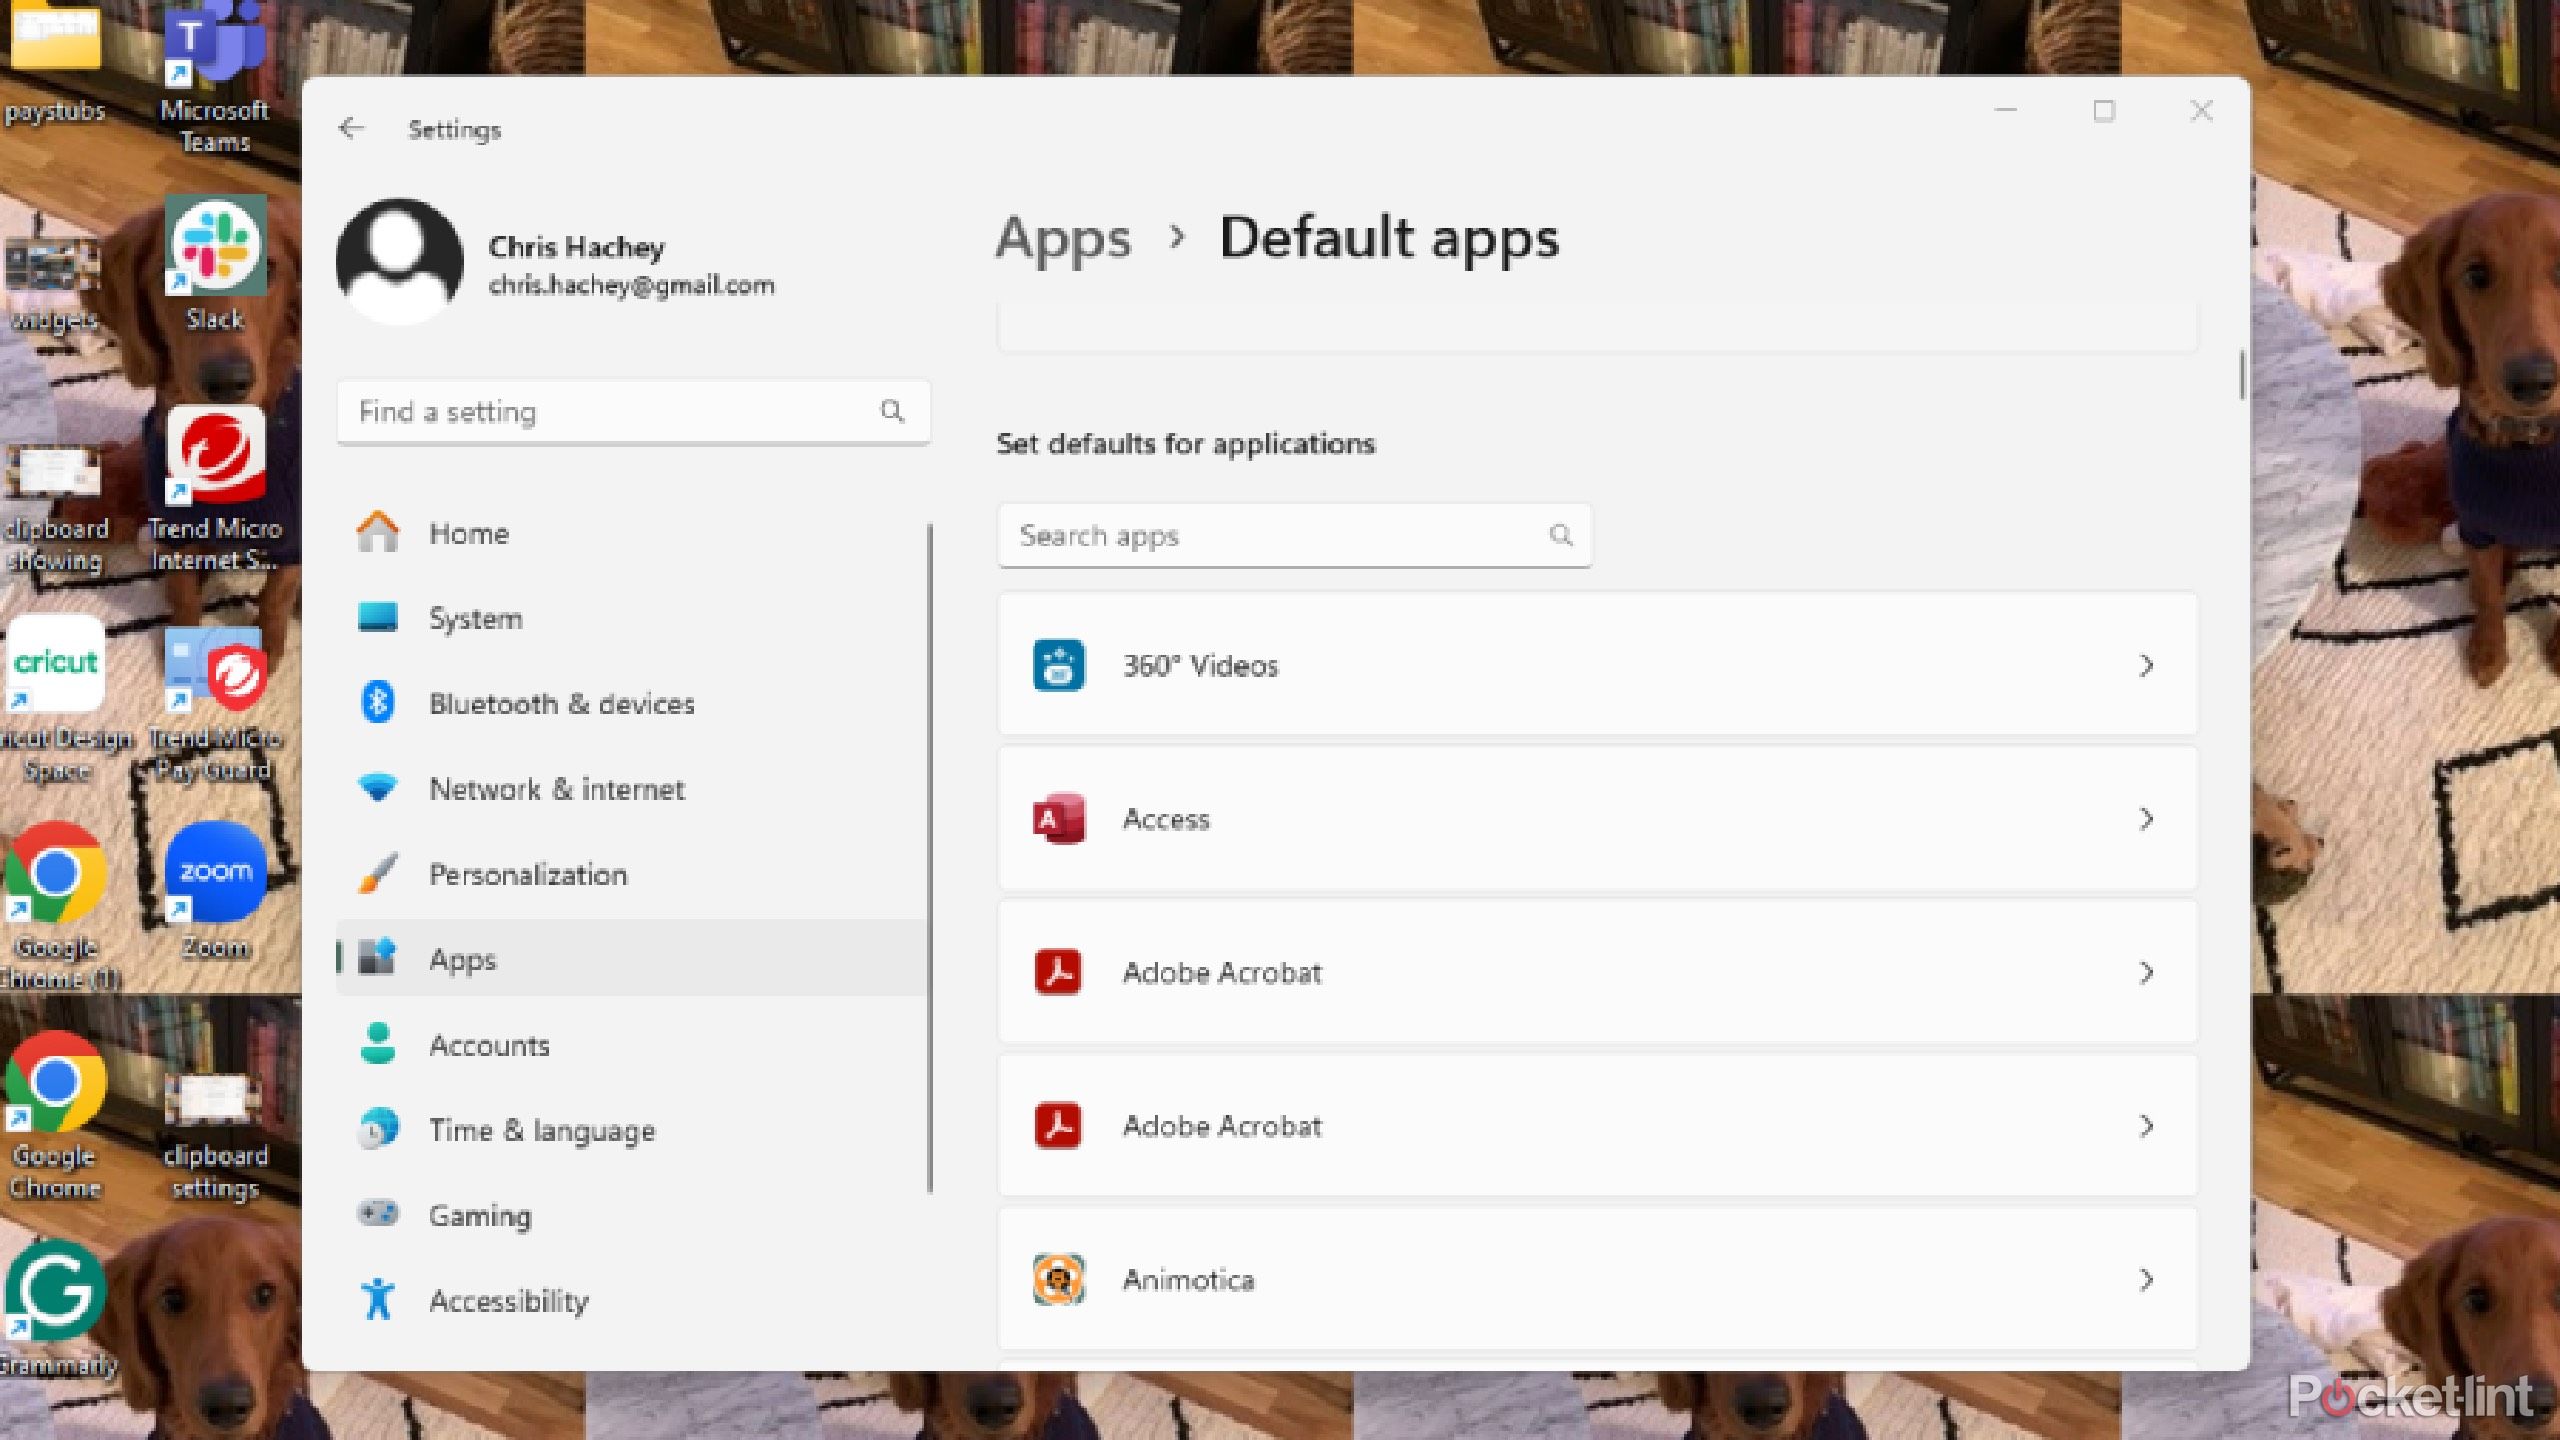Click the Gaming controller icon
Viewport: 2560px width, 1440px height.
point(378,1214)
